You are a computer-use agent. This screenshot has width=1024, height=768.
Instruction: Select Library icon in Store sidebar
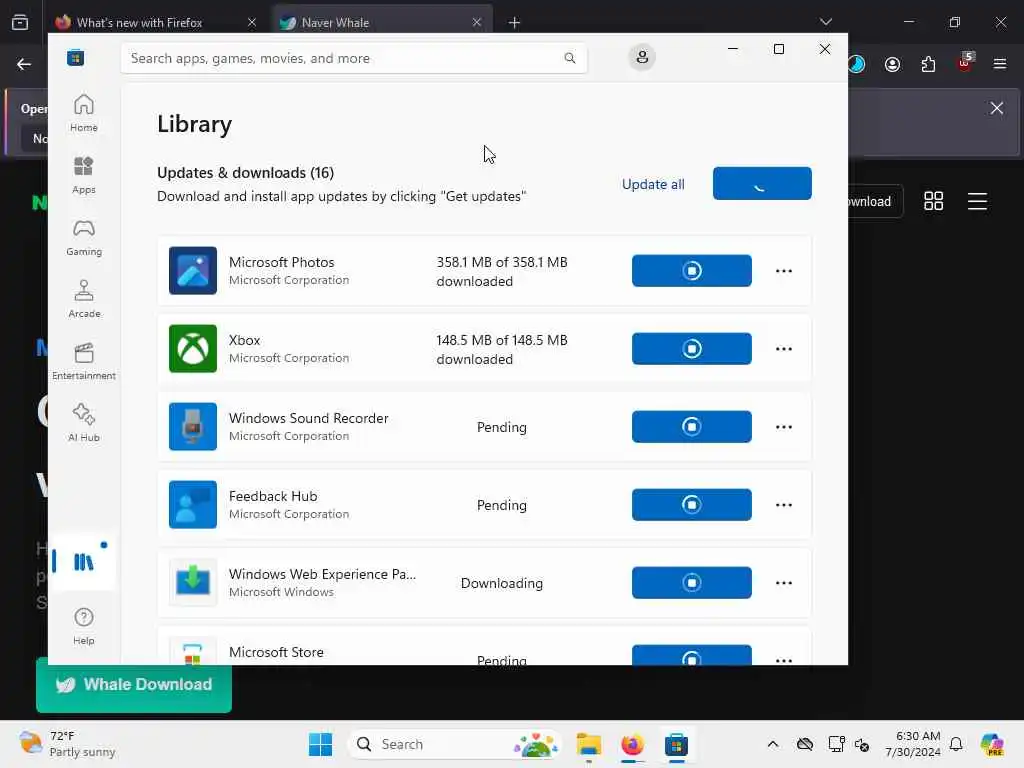pos(84,562)
